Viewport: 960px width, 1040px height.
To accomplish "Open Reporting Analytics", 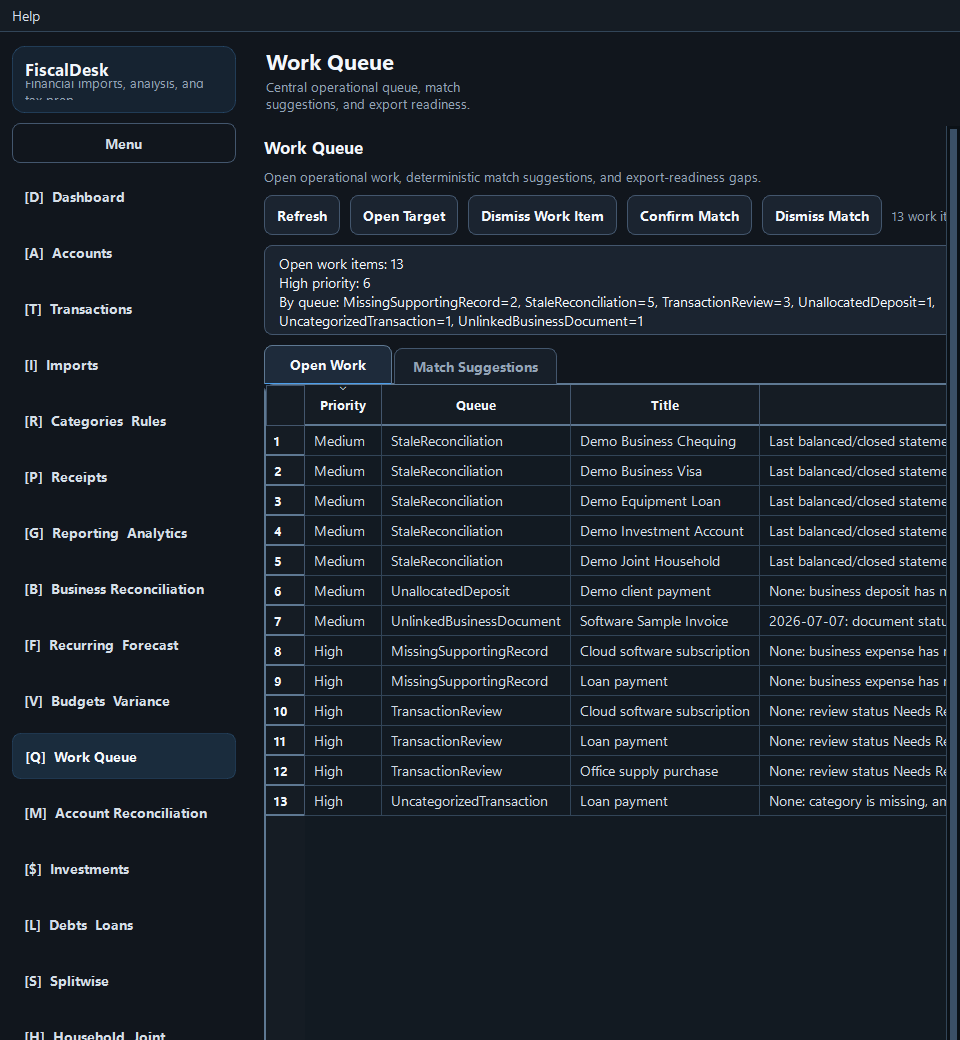I will pos(123,533).
